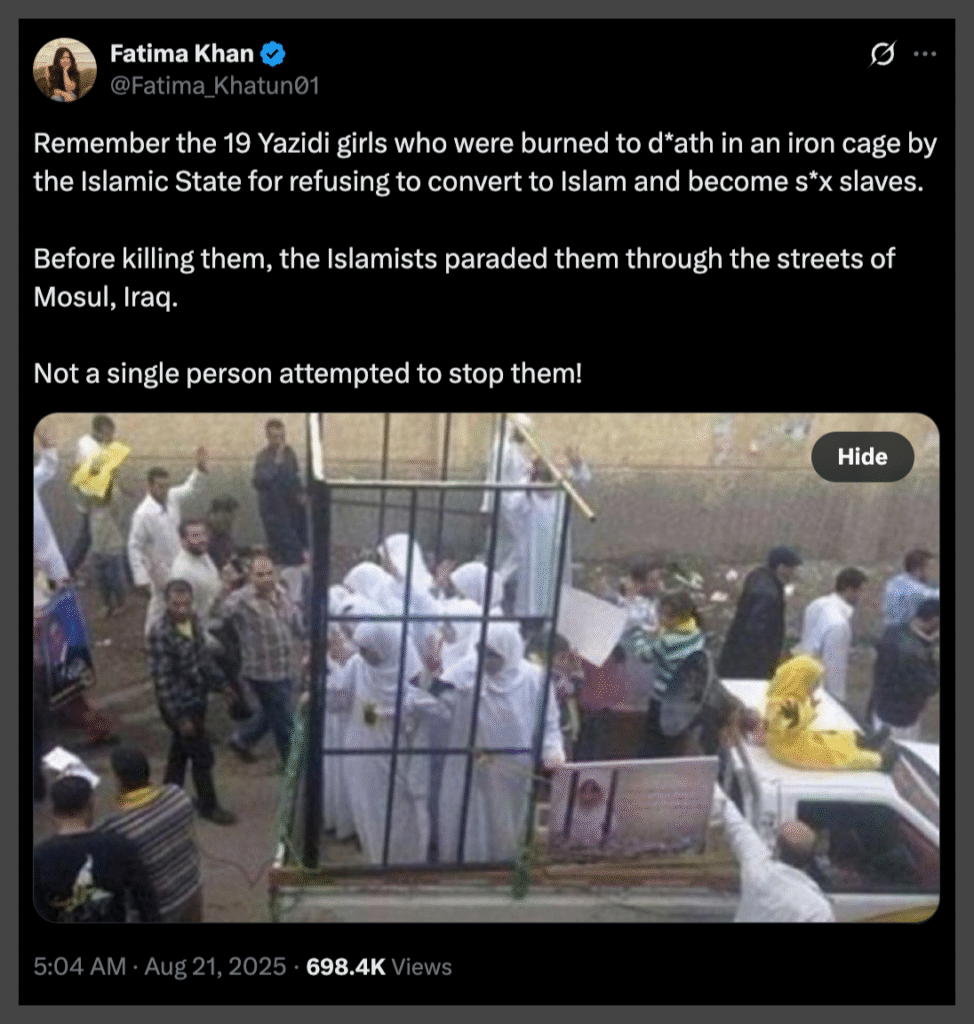Open Fatima Khan's profile picture
This screenshot has width=974, height=1024.
point(65,69)
